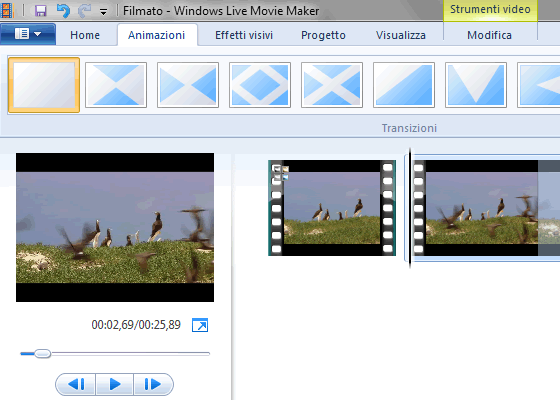
Task: Select the first clip in the storyboard
Action: 332,208
